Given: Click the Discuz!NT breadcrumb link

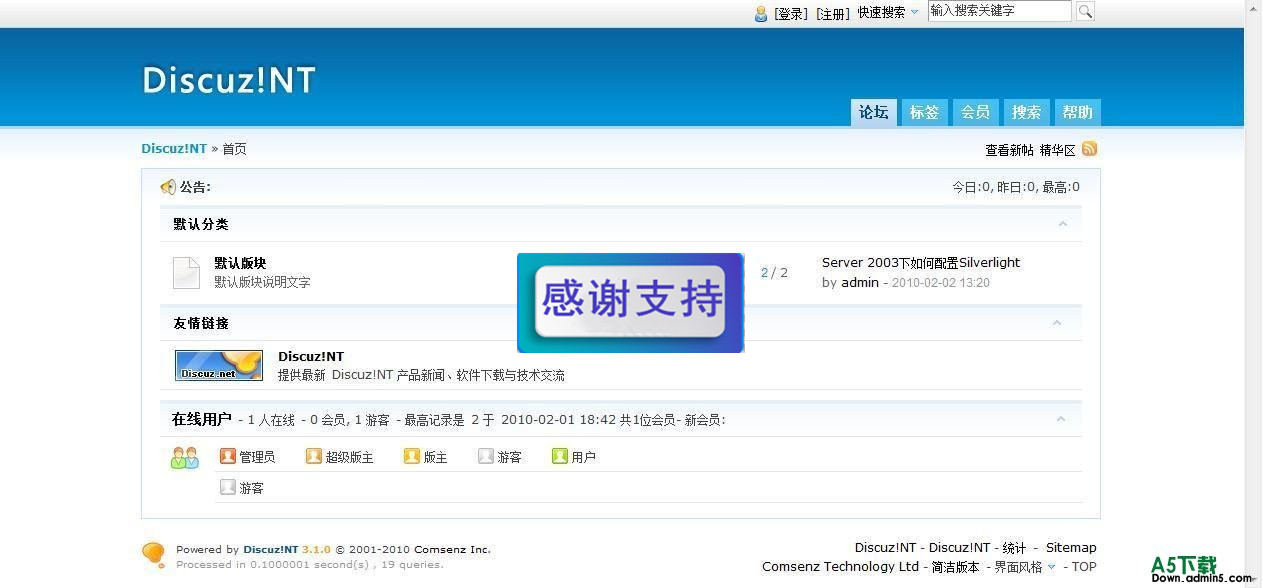Looking at the screenshot, I should 174,148.
